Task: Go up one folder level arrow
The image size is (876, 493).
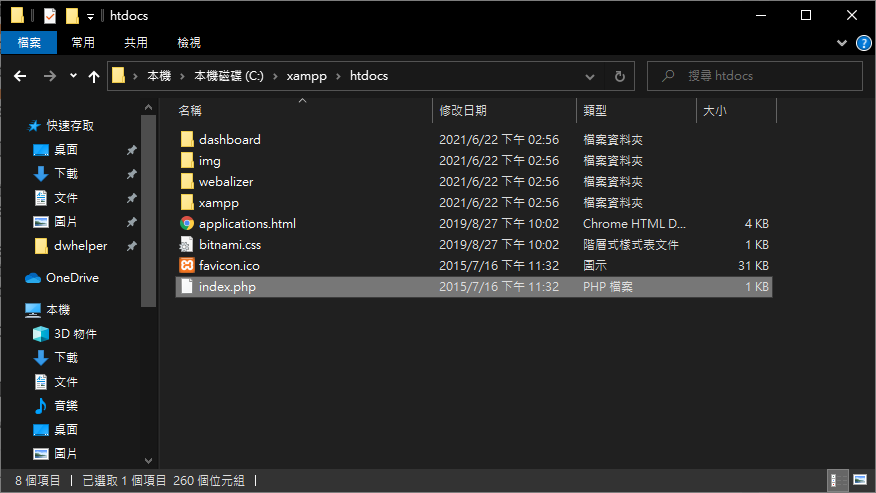Action: 94,77
